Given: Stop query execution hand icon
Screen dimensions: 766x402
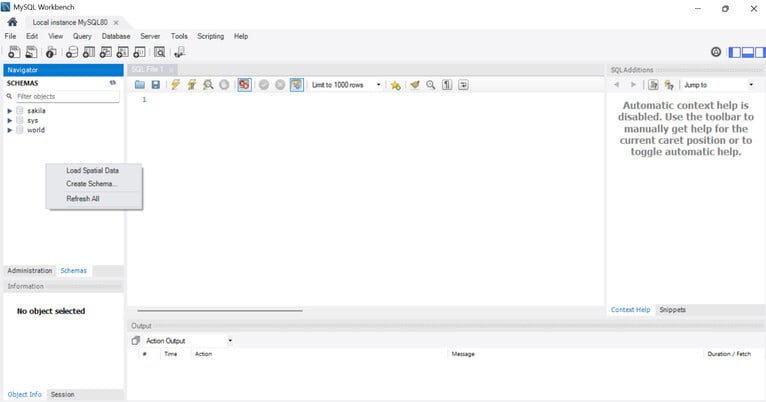Looking at the screenshot, I should pos(224,85).
